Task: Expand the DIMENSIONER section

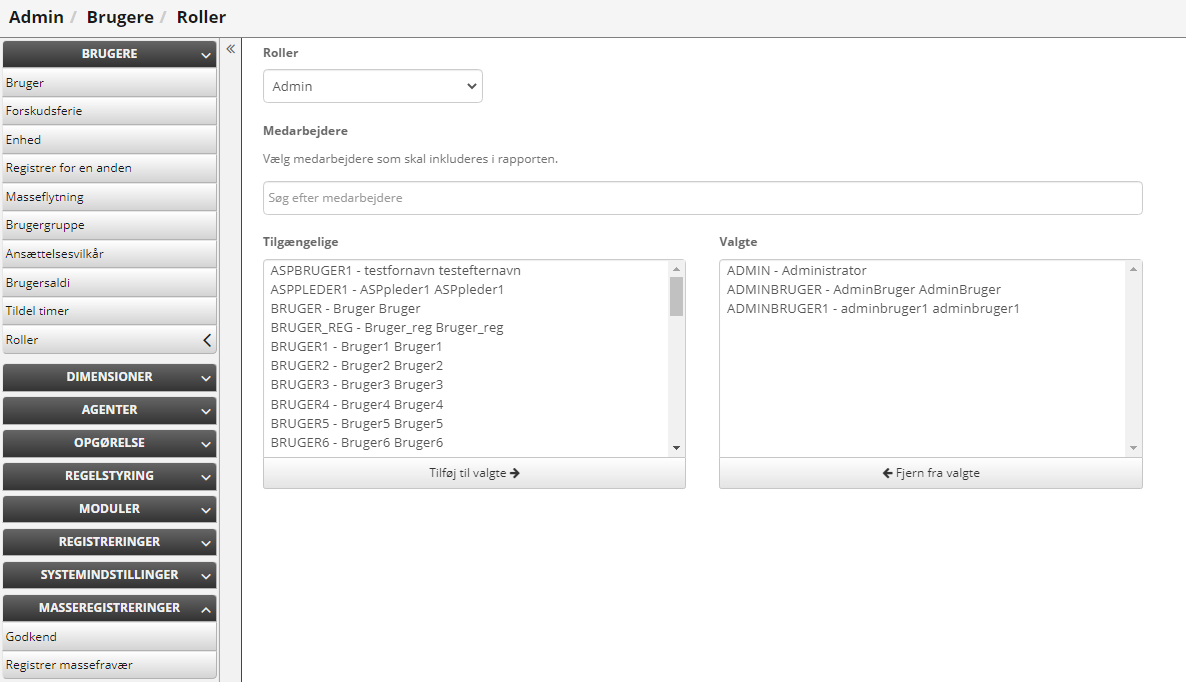Action: tap(109, 377)
